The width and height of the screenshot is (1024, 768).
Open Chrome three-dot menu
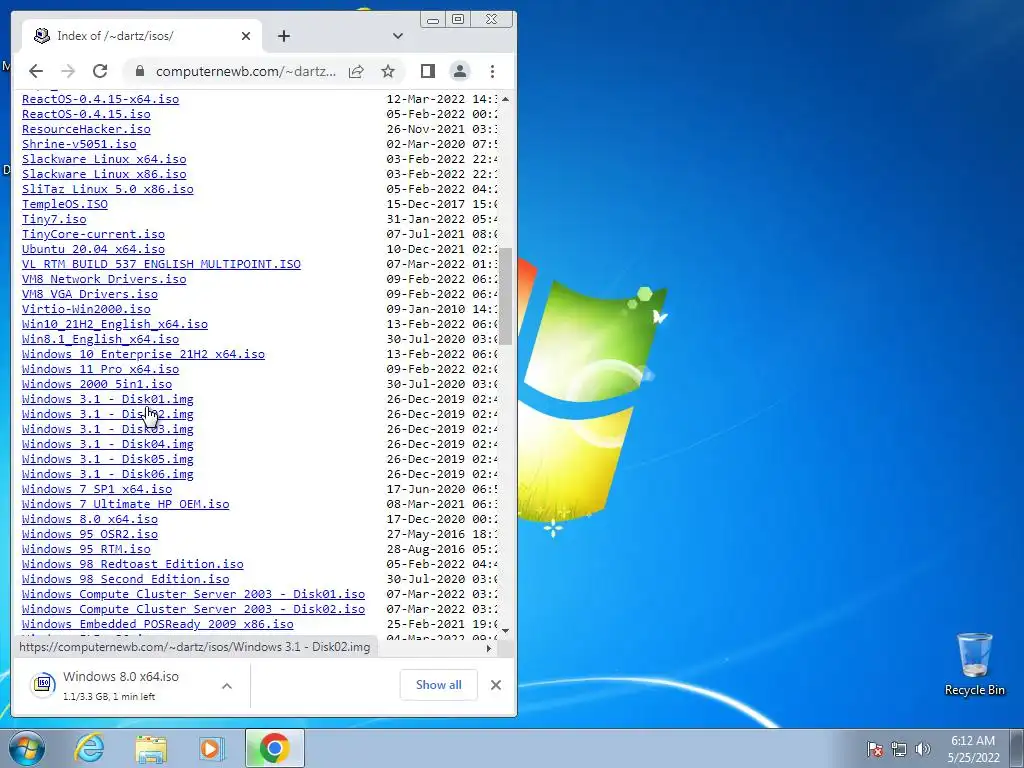(x=492, y=71)
